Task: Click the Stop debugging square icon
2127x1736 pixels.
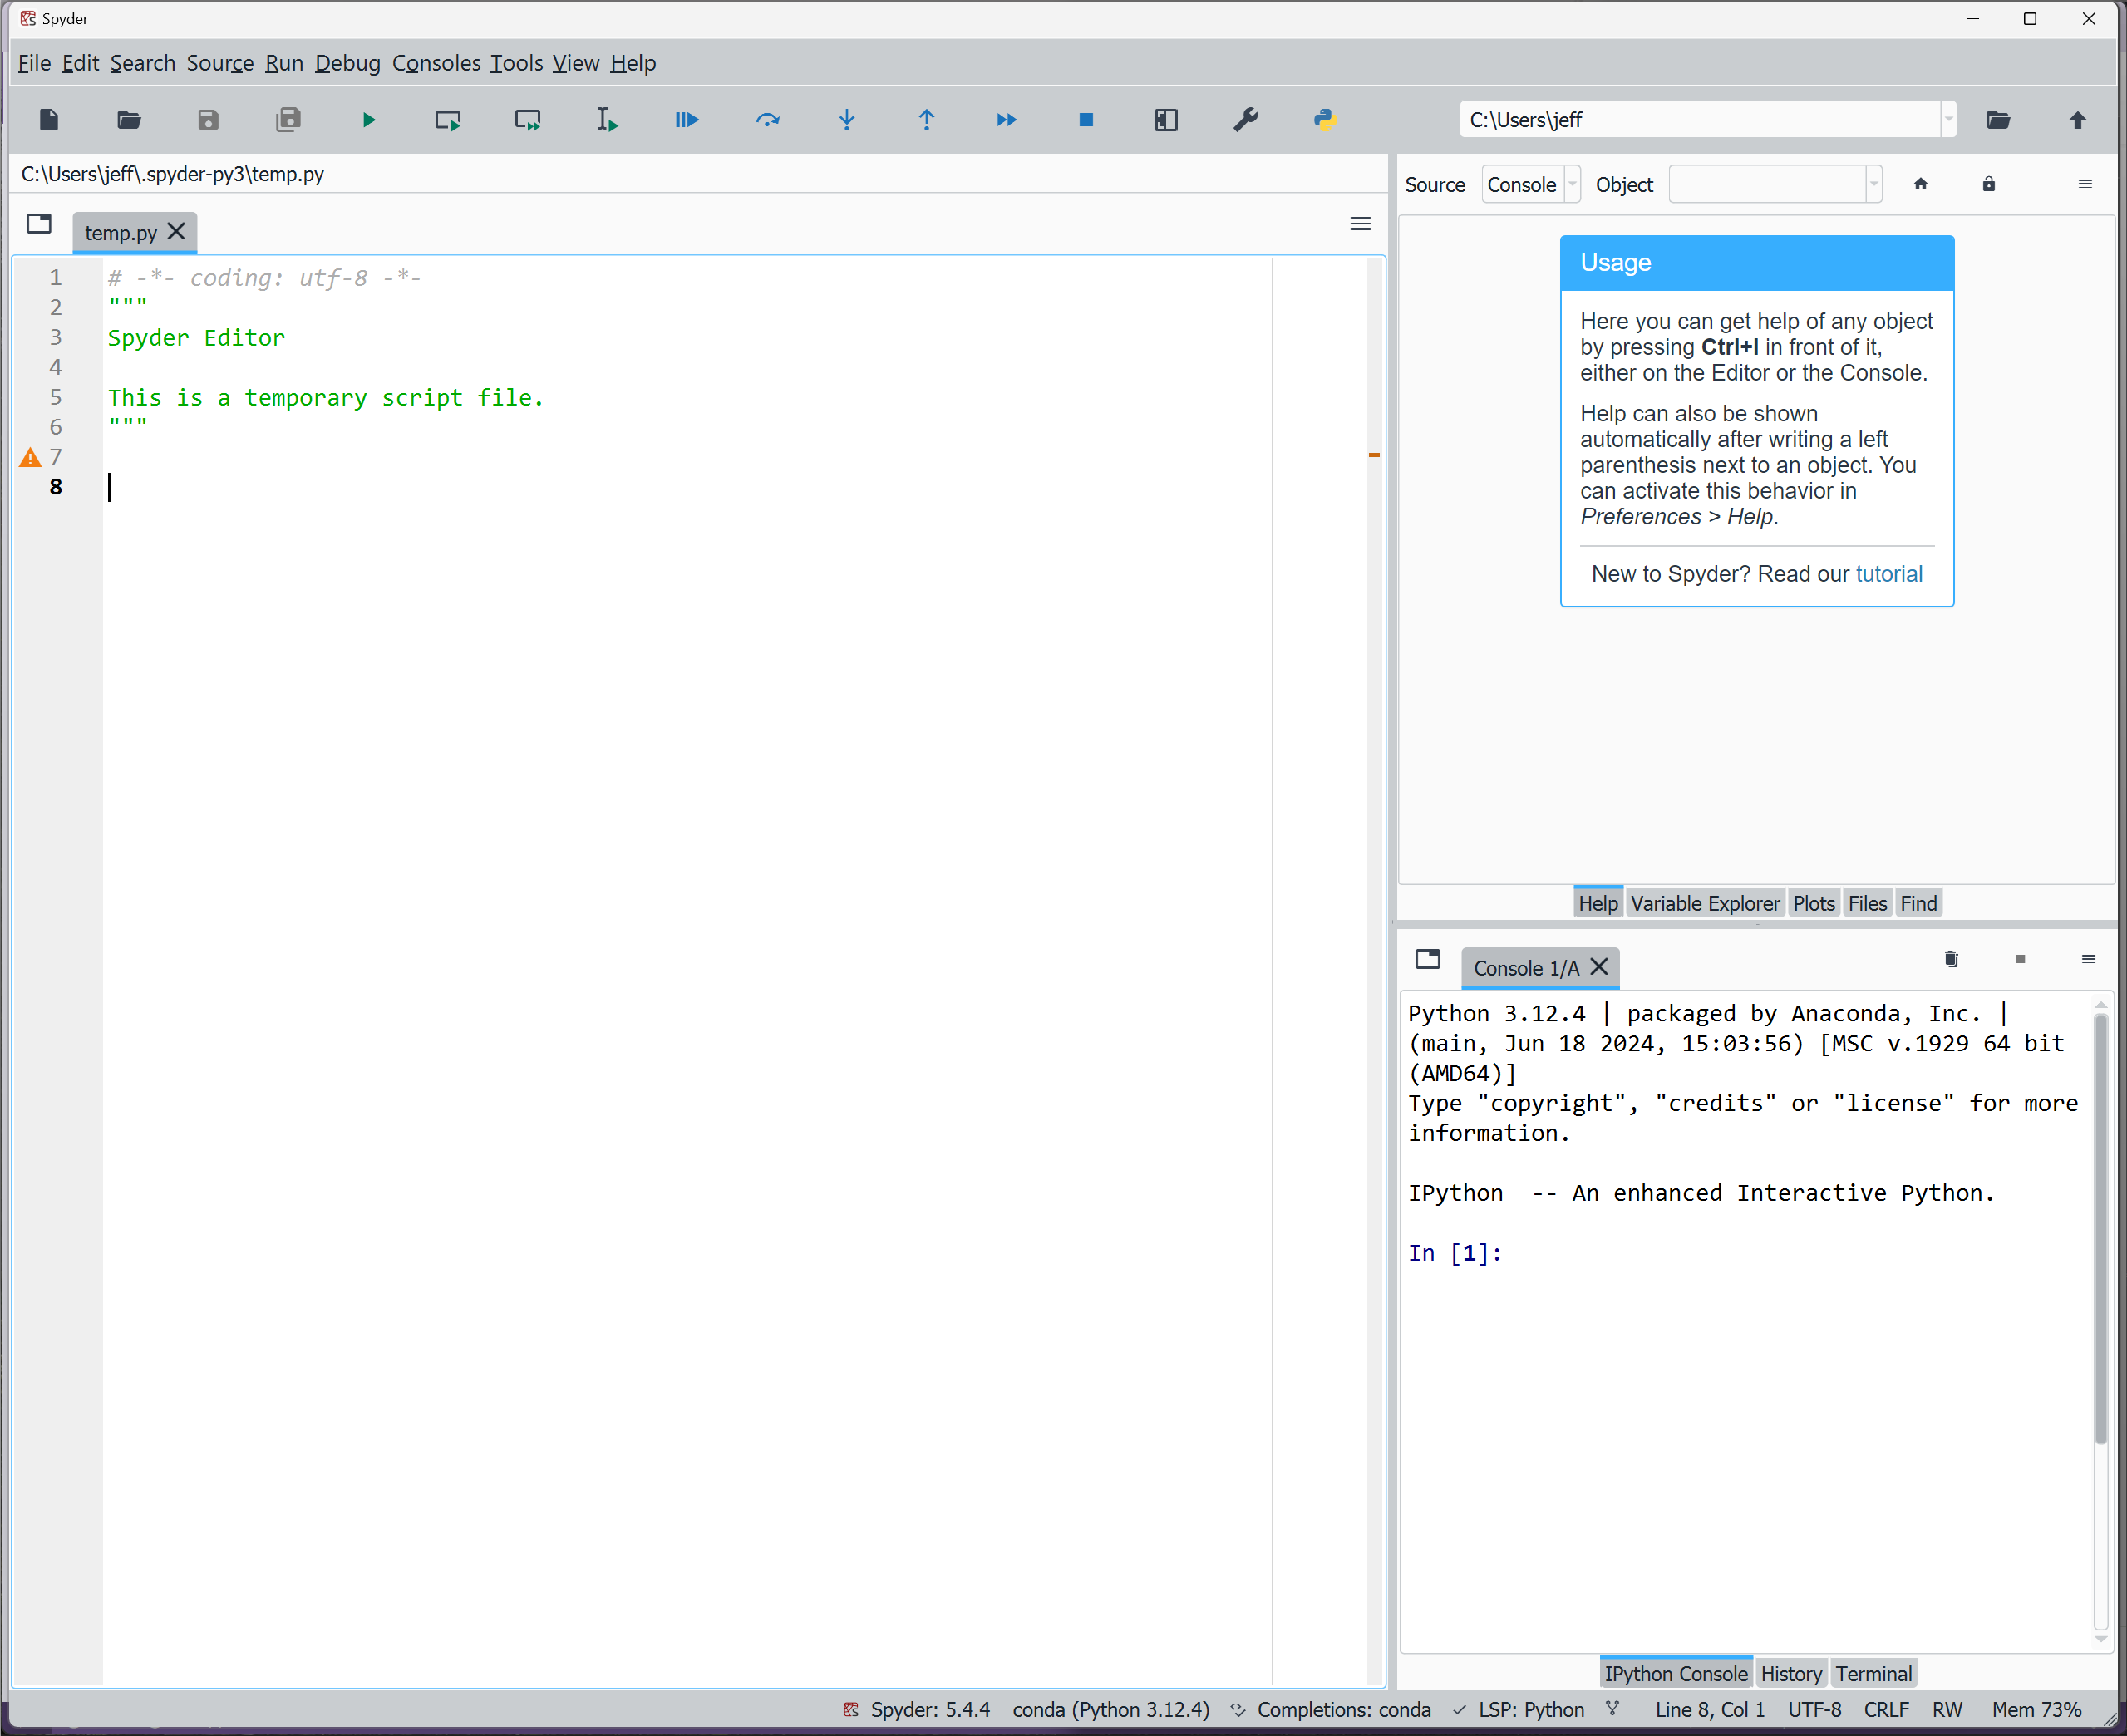Action: (x=1086, y=120)
